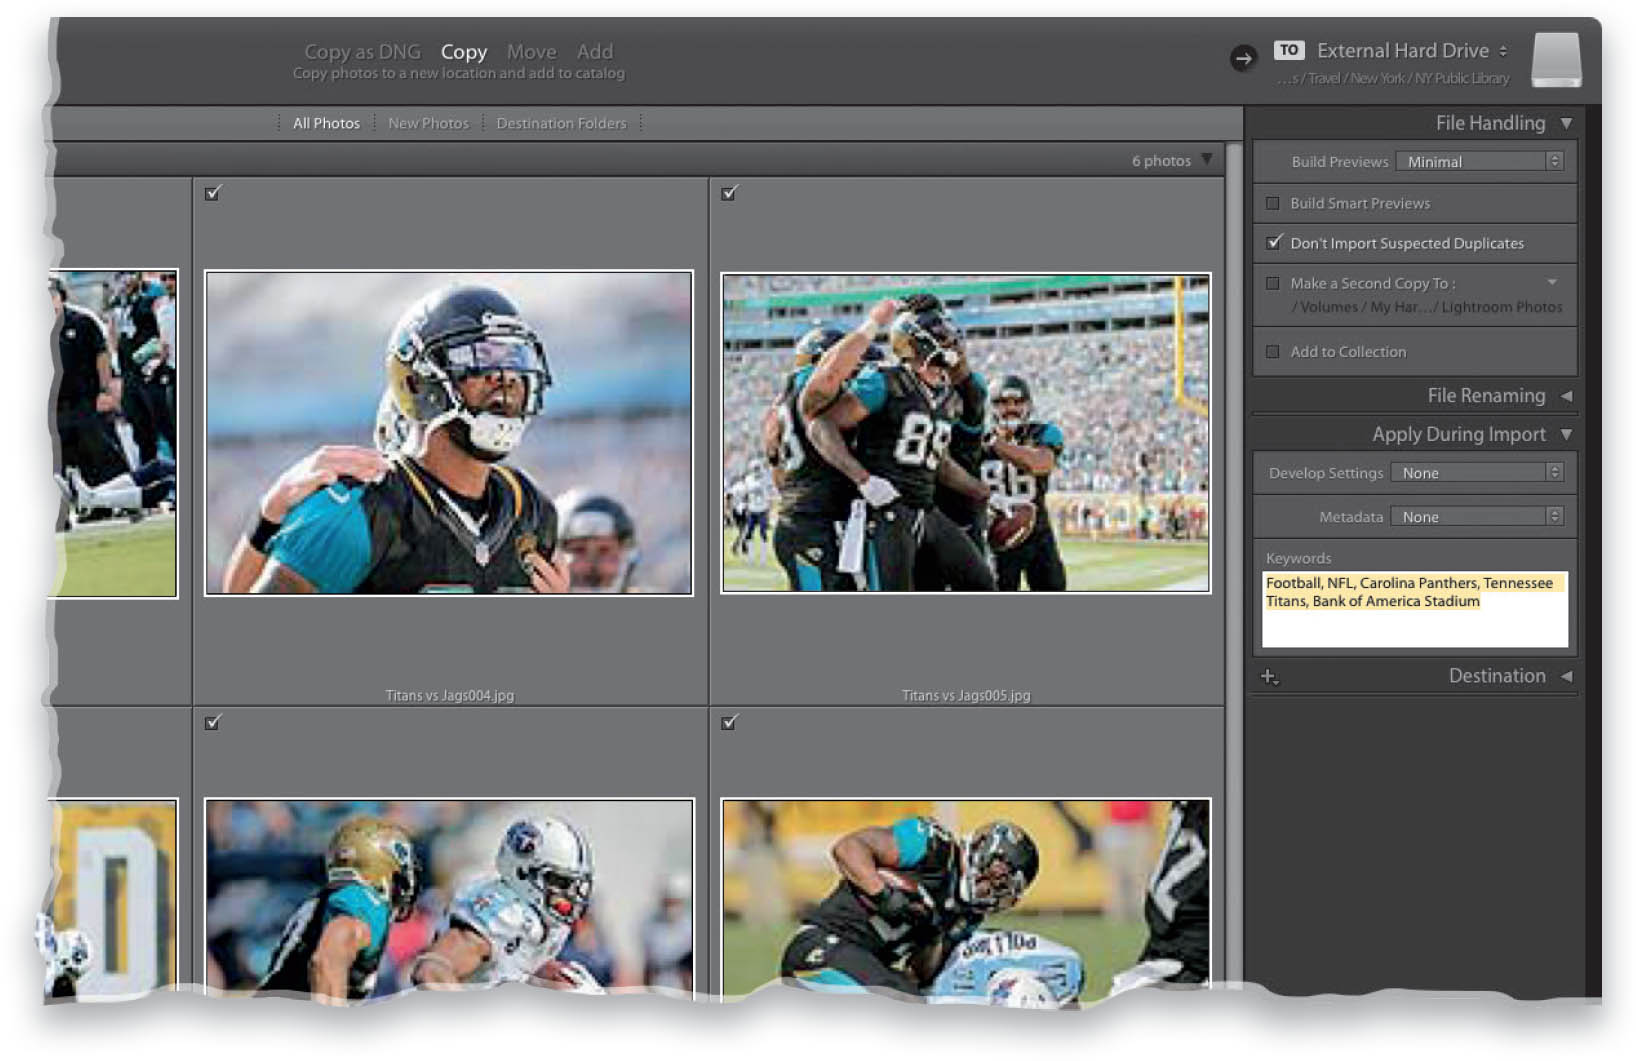
Task: Collapse the File Handling panel
Action: pos(1566,123)
